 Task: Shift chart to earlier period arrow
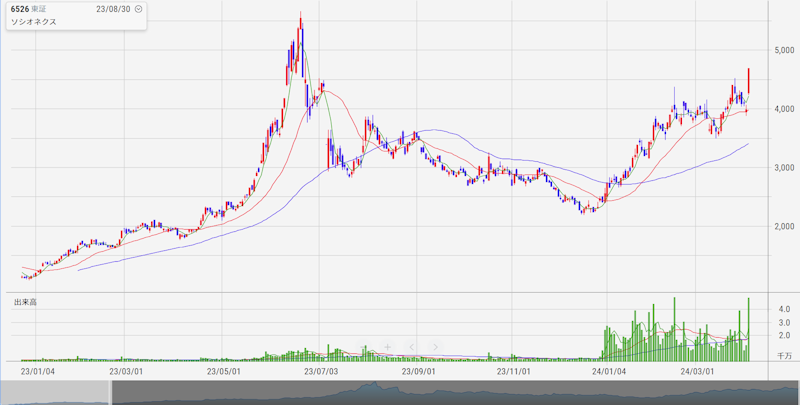pos(411,347)
